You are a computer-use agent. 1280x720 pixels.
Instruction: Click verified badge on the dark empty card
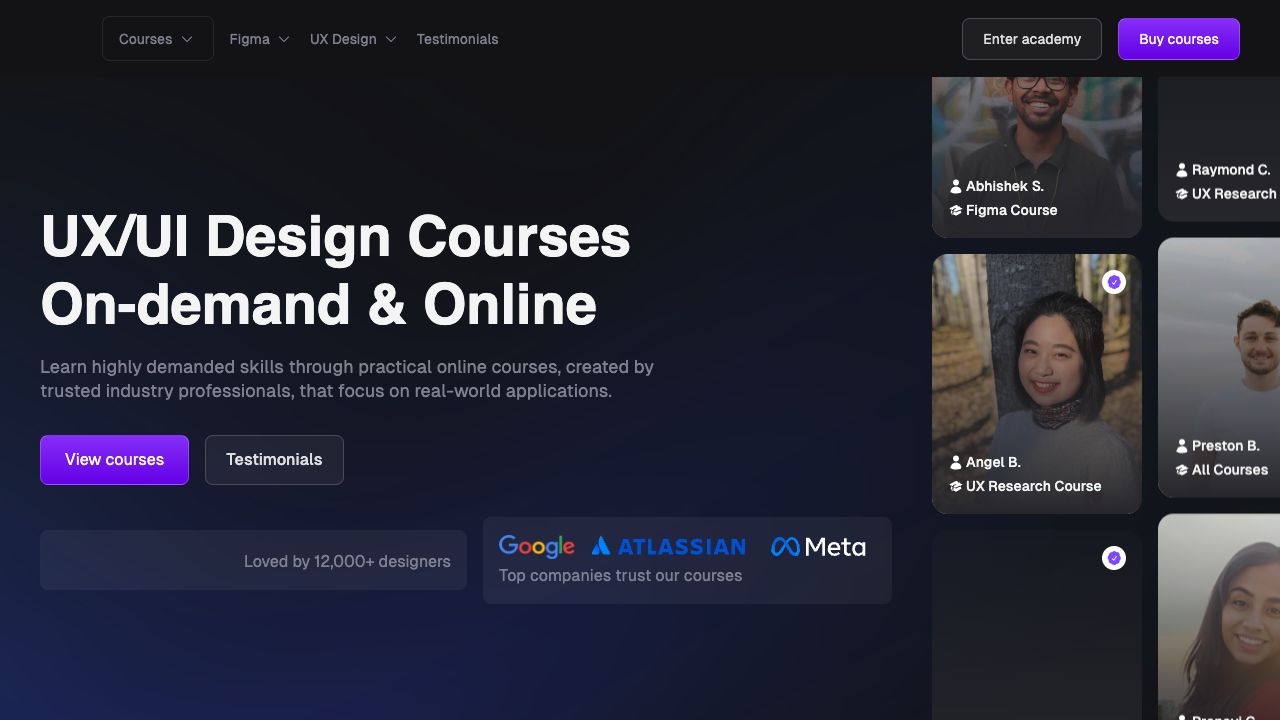[x=1114, y=558]
